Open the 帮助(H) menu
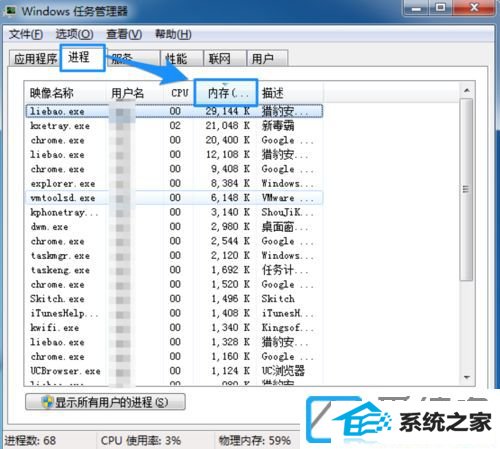 click(x=173, y=34)
